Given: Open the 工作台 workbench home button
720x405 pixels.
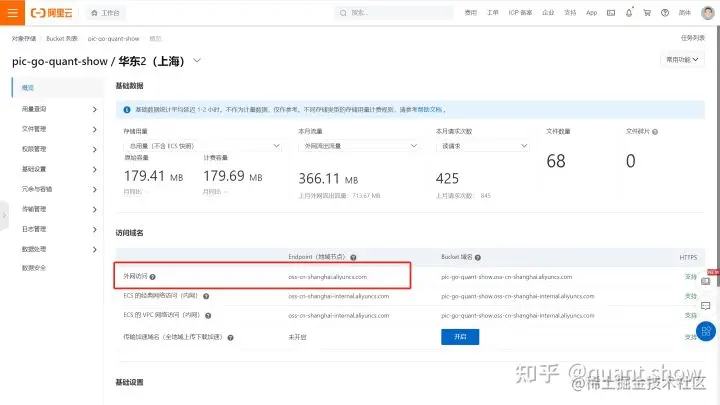Looking at the screenshot, I should point(106,13).
